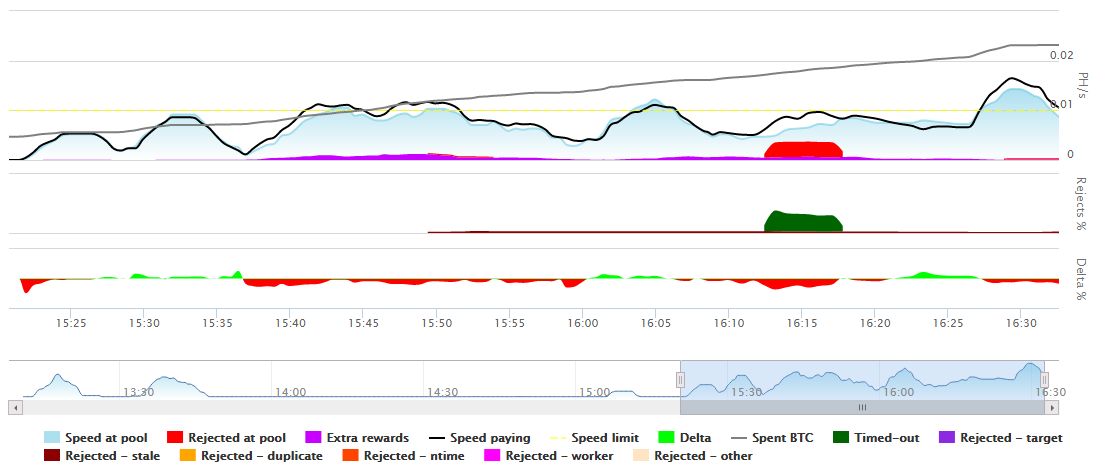Click the left range selector handle
The width and height of the screenshot is (1100, 467).
(x=680, y=379)
